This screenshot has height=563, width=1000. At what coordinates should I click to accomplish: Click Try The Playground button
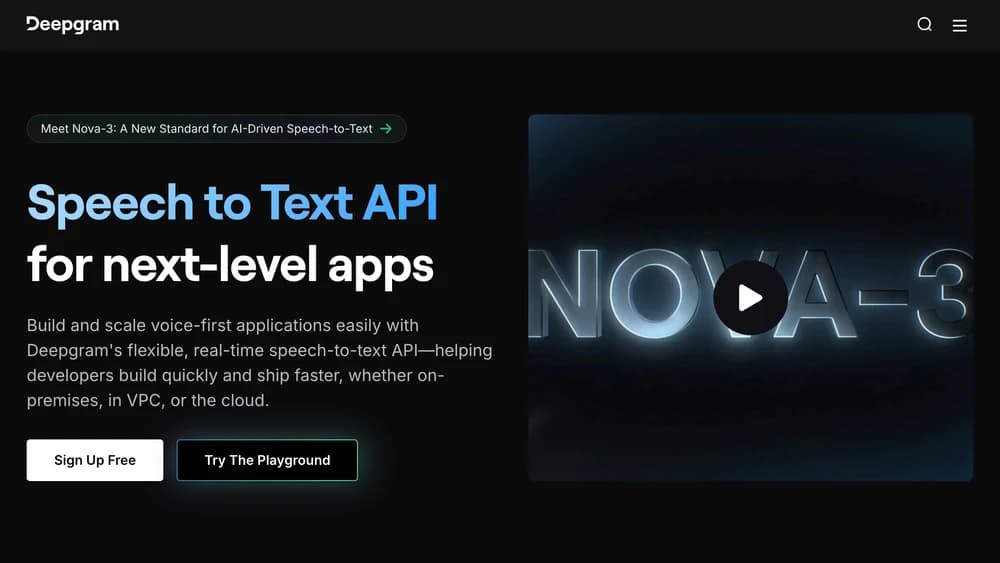pyautogui.click(x=267, y=460)
